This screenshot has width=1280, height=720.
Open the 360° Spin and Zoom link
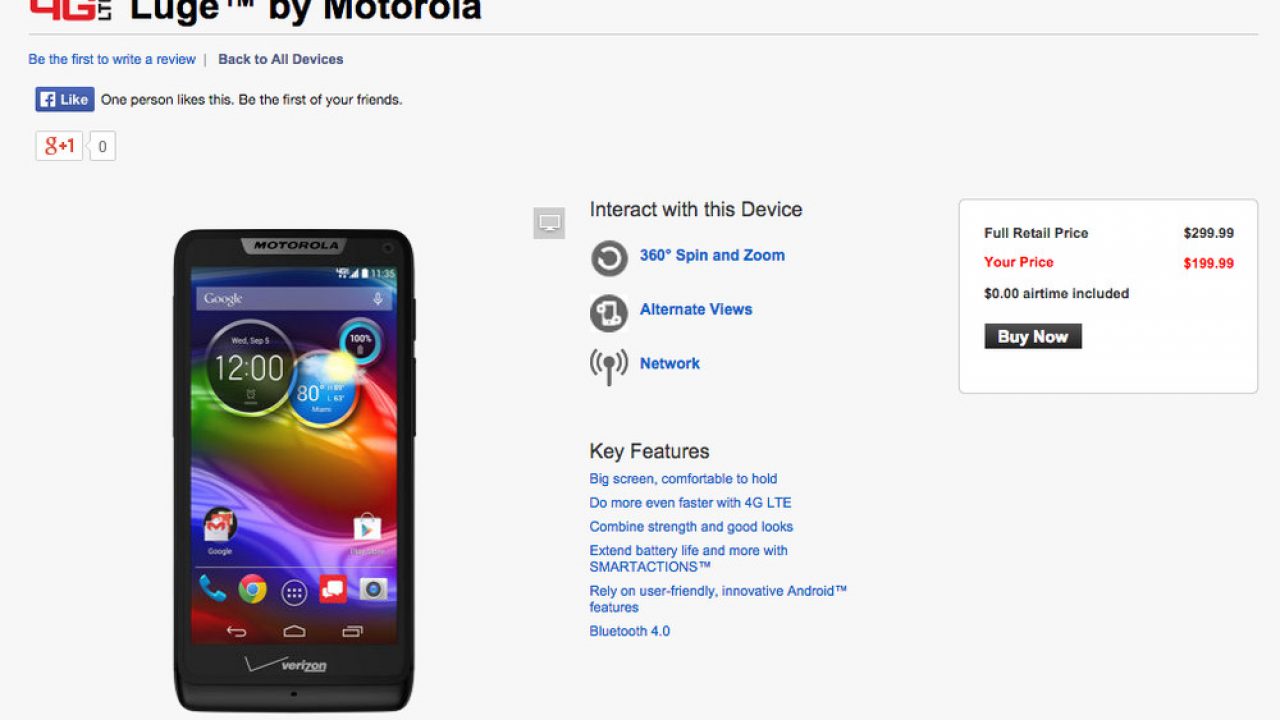[712, 255]
